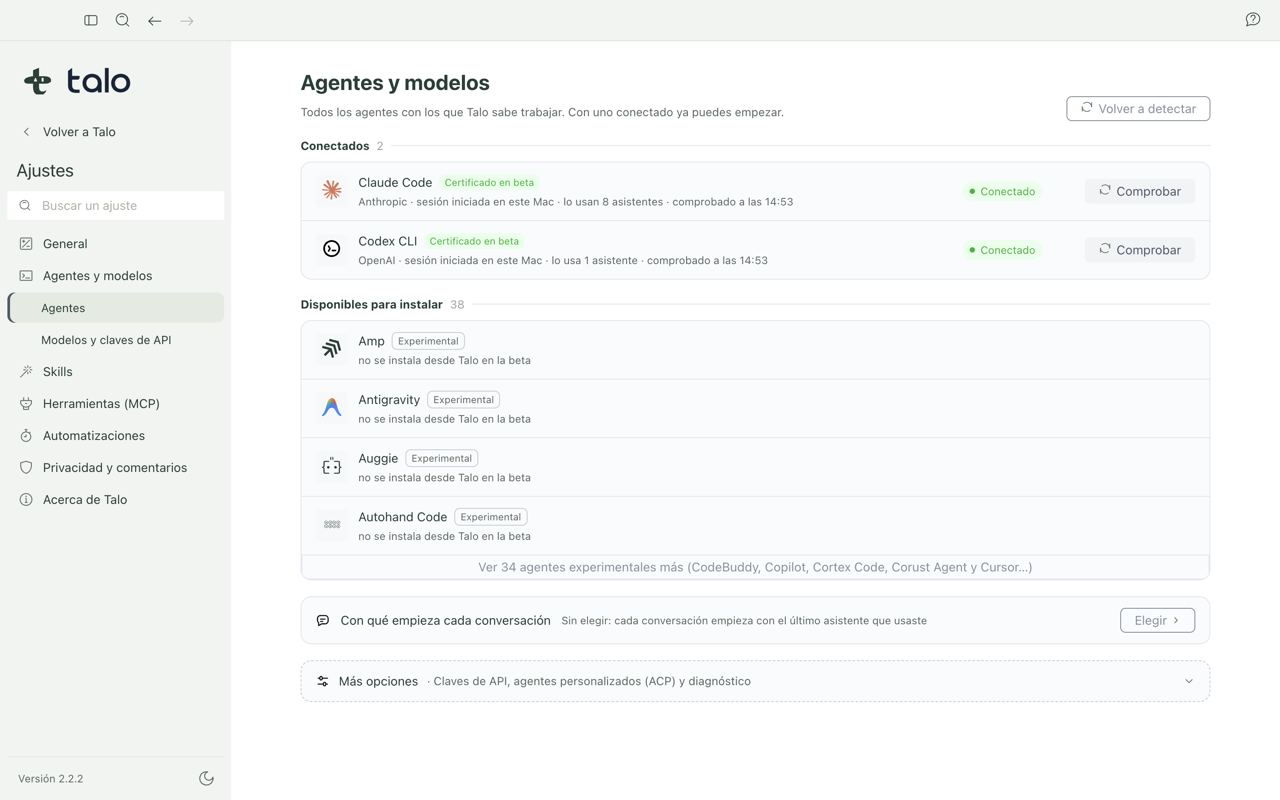Open Modelos y claves de API

click(x=116, y=340)
